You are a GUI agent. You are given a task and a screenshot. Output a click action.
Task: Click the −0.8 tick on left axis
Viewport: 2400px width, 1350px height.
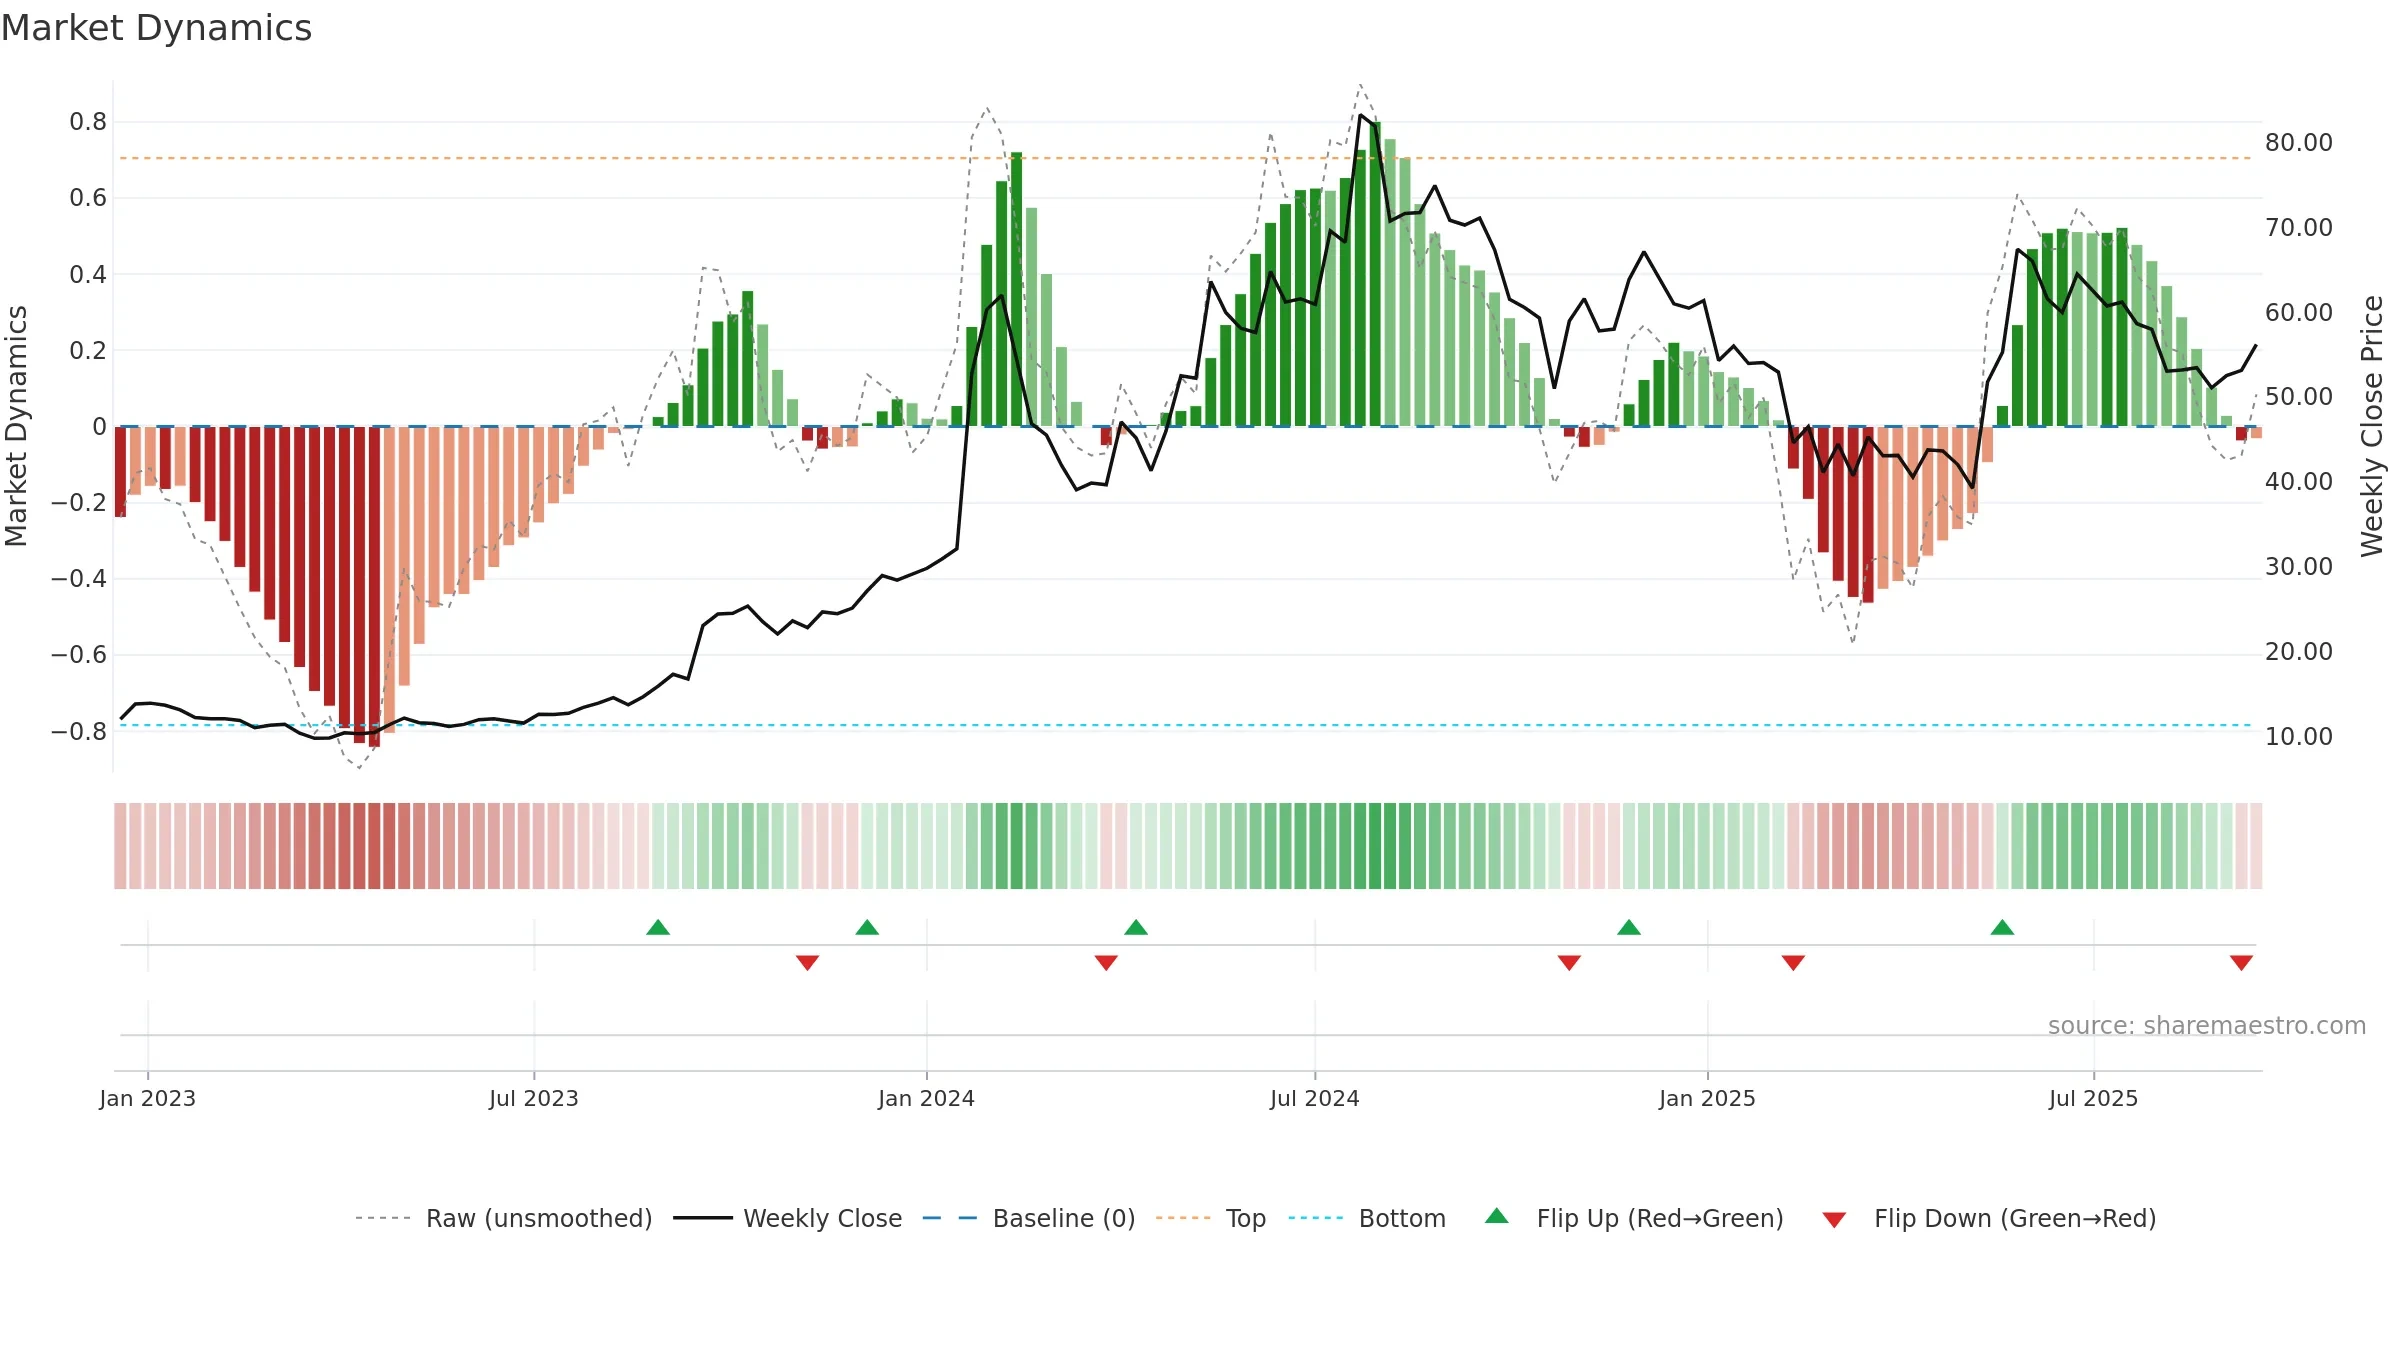coord(79,732)
